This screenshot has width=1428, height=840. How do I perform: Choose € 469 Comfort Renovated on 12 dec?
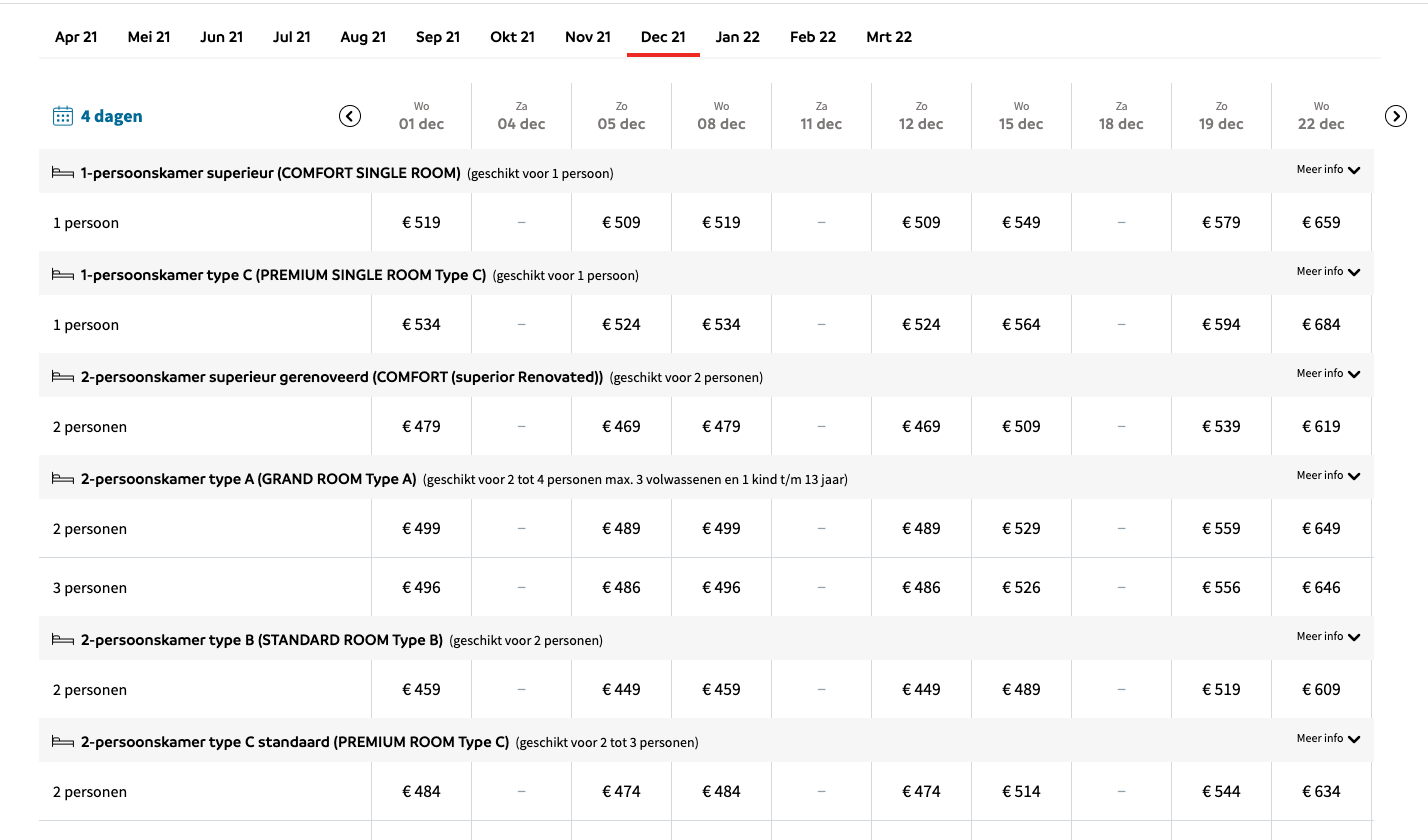[x=921, y=426]
